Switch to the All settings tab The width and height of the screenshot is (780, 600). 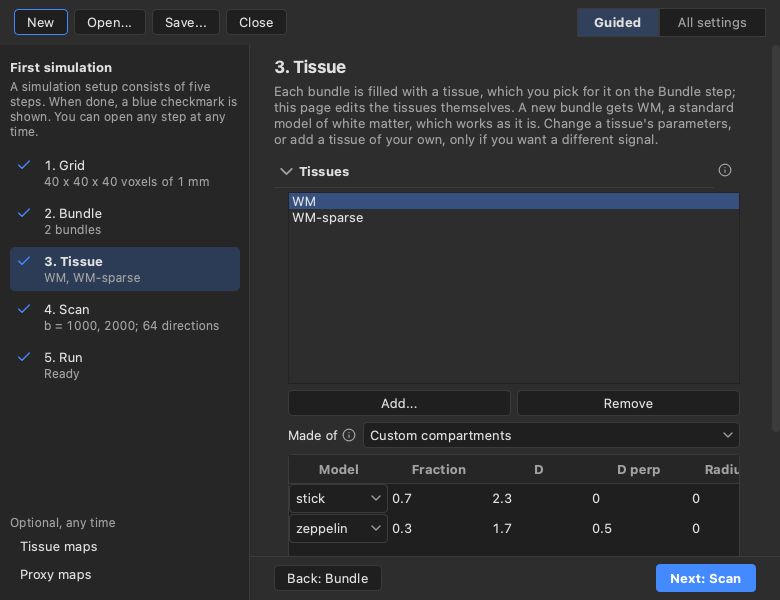tap(712, 22)
